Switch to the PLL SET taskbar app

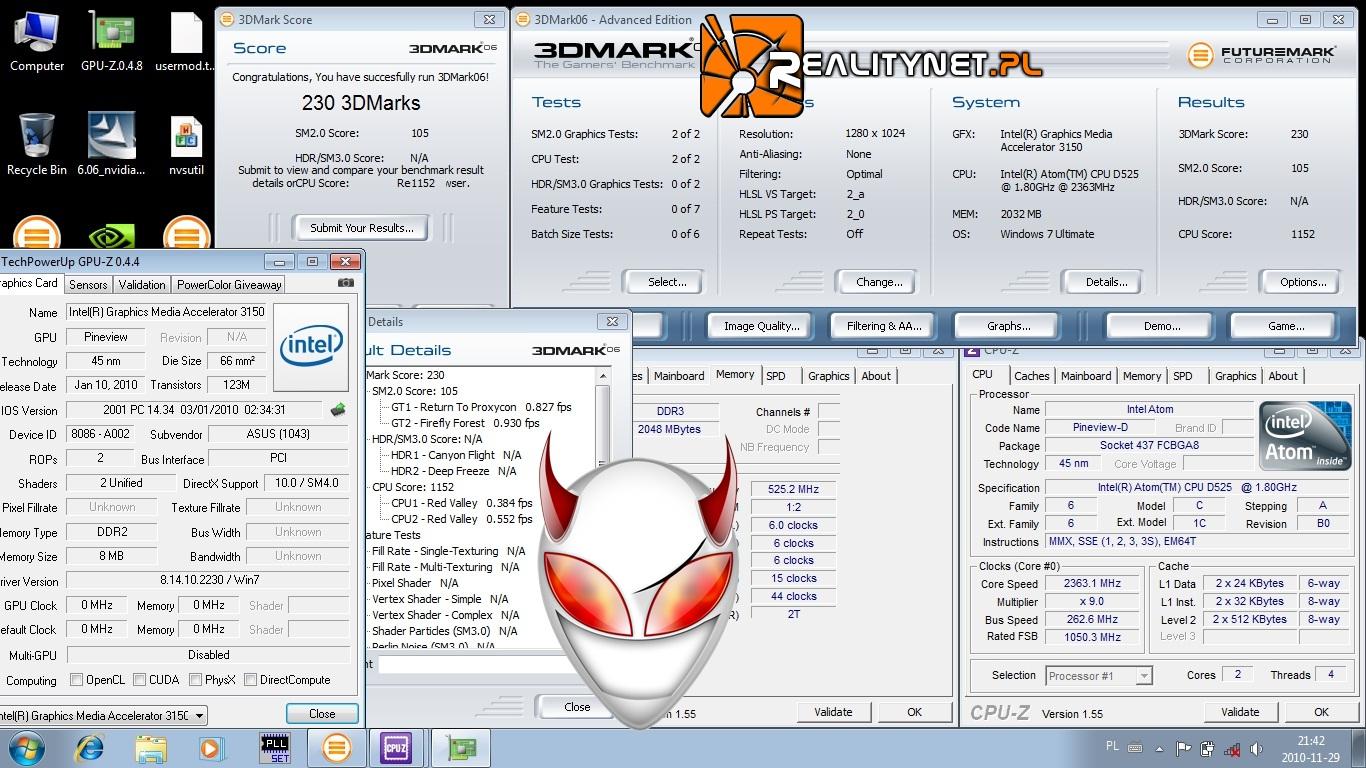tap(275, 748)
